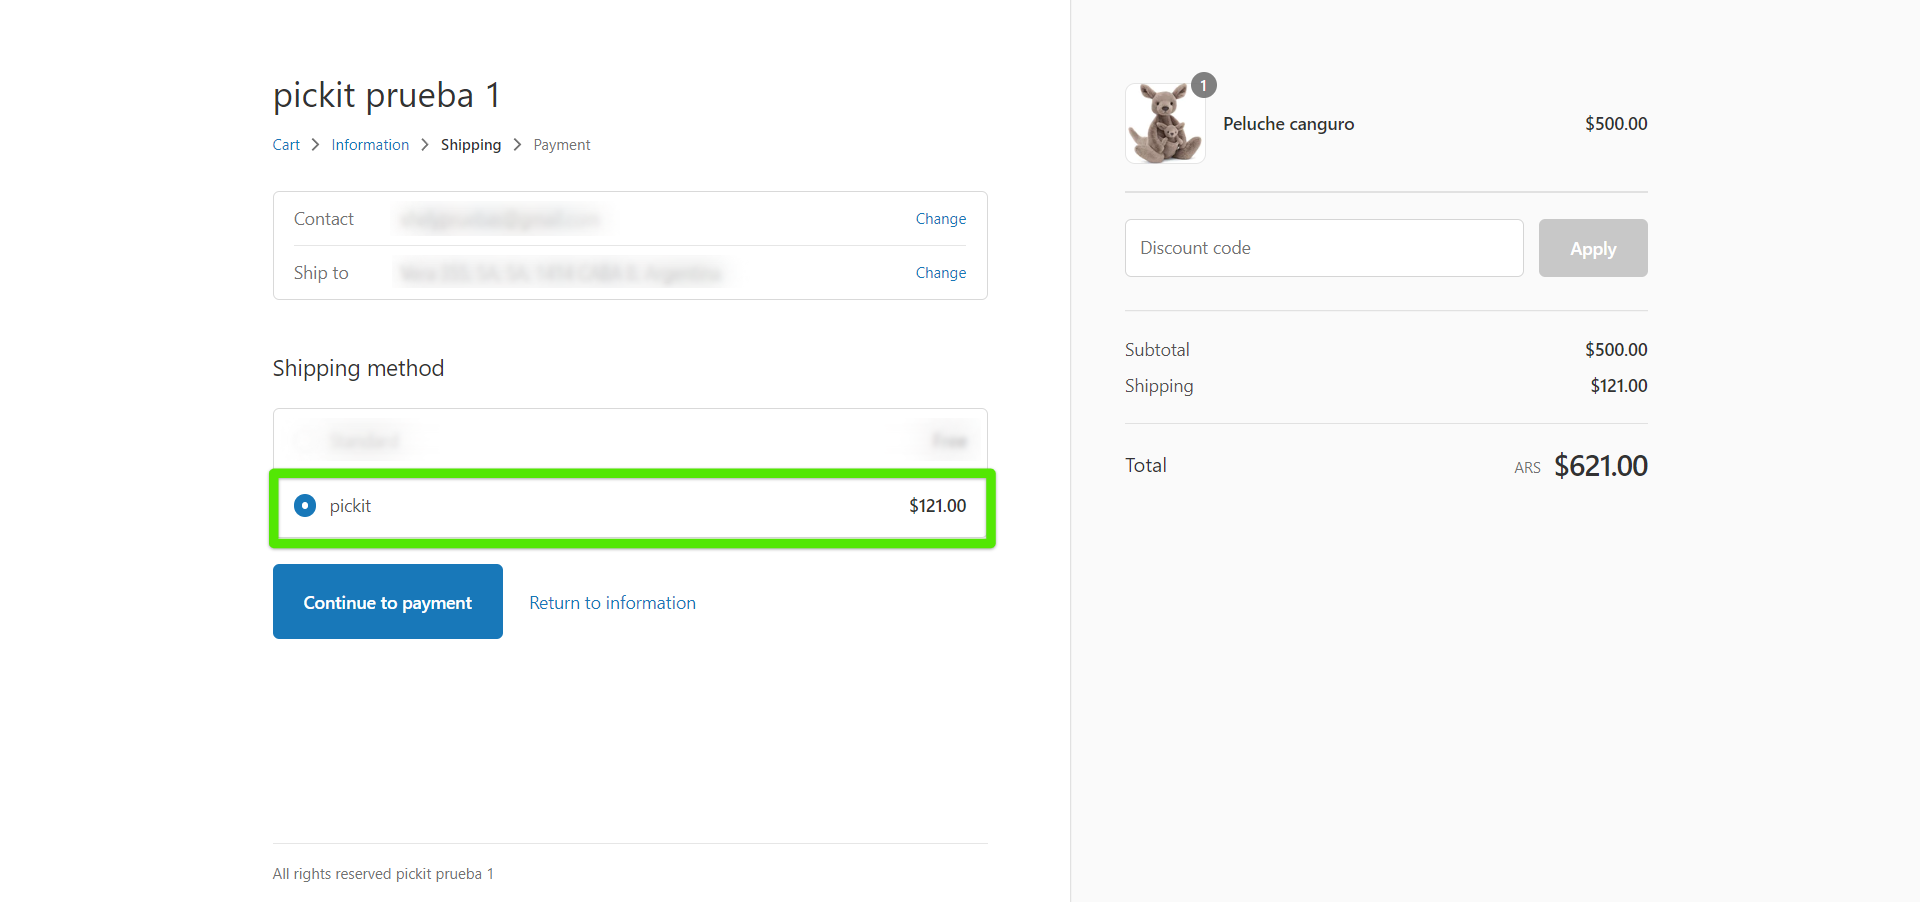Screen dimensions: 1920x902
Task: Click the chevron between Information and Shipping
Action: (x=425, y=145)
